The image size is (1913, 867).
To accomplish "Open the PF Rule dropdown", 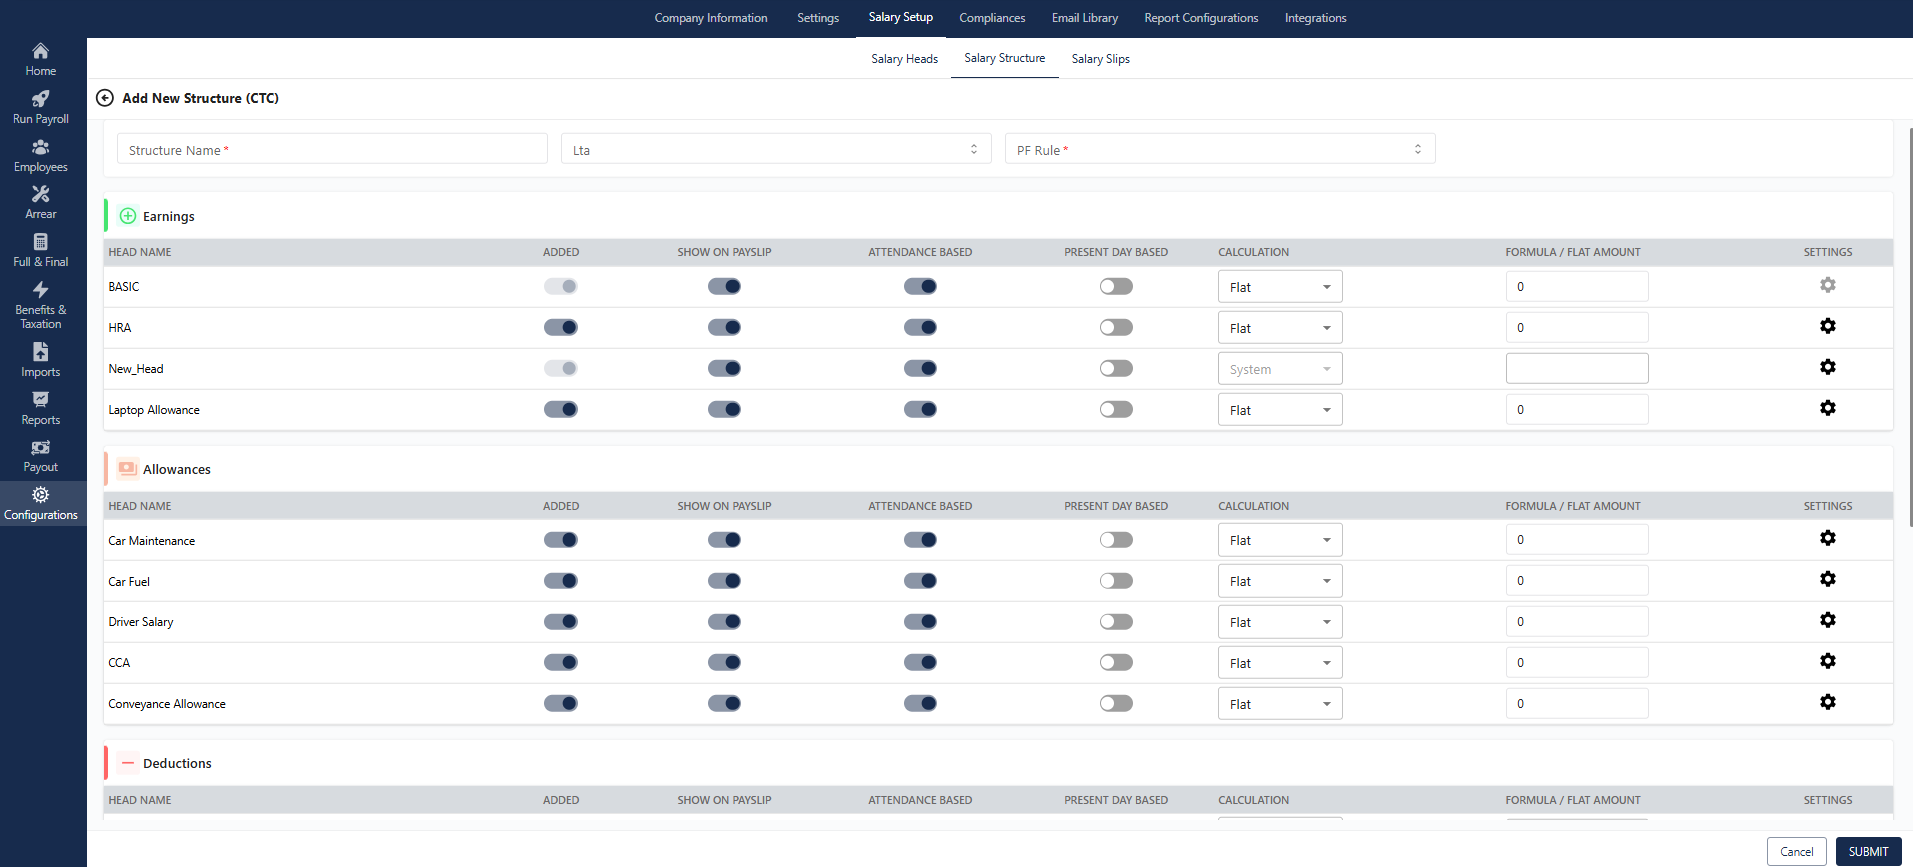I will 1220,149.
